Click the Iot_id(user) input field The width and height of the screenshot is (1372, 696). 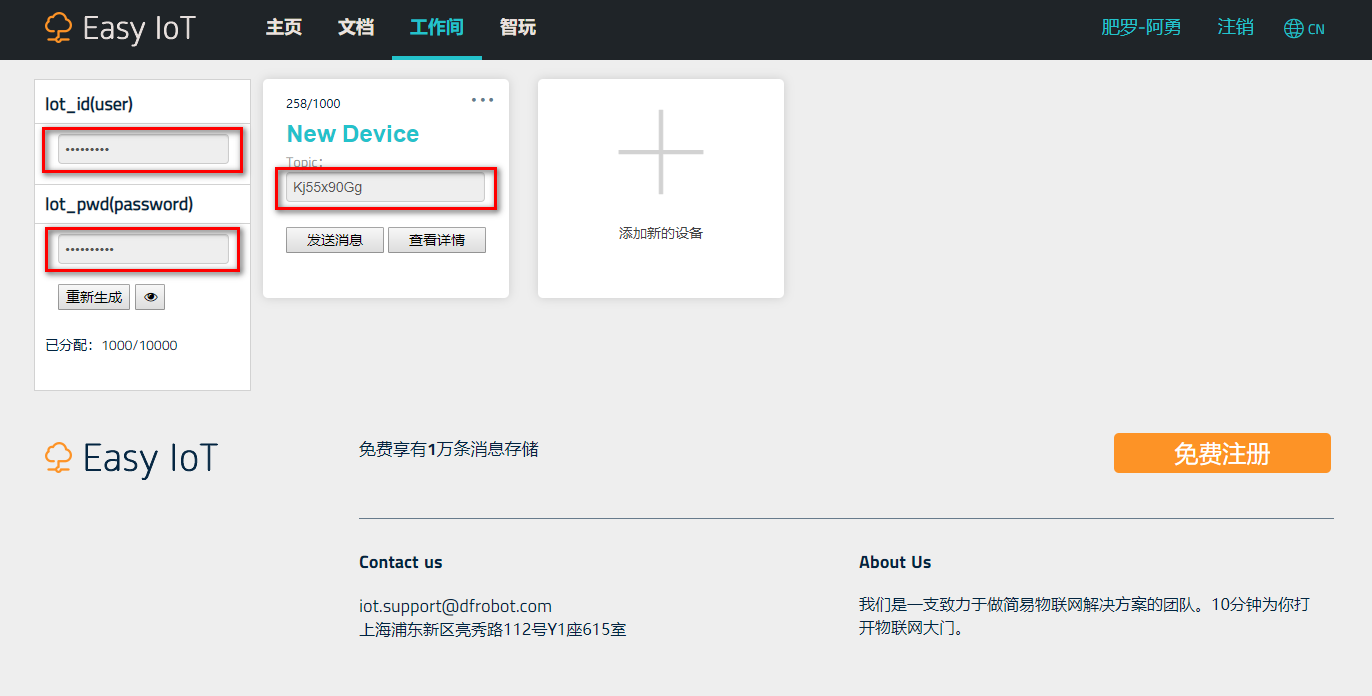pos(143,149)
